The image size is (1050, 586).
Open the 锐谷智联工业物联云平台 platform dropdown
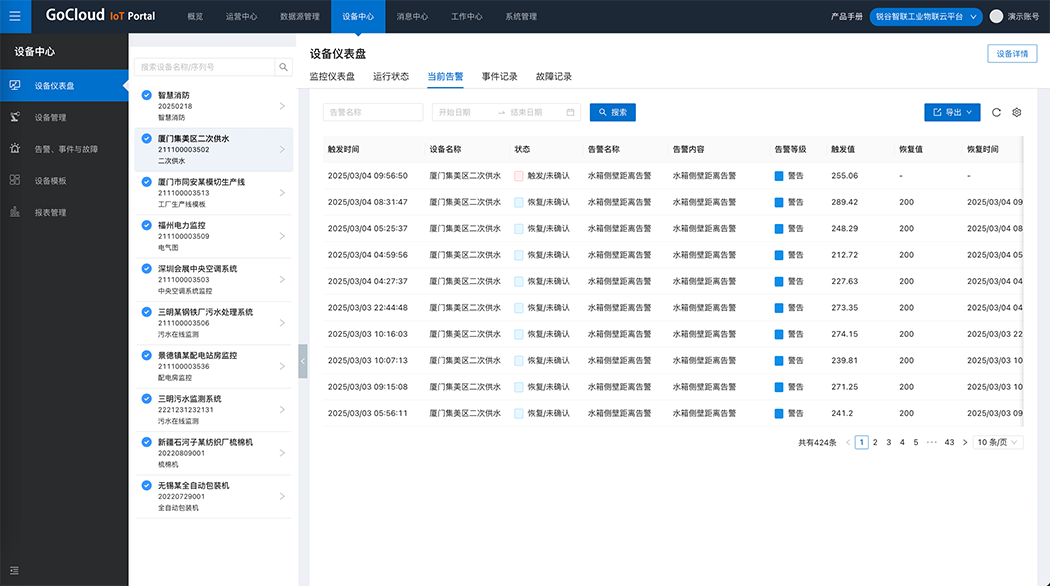click(925, 17)
